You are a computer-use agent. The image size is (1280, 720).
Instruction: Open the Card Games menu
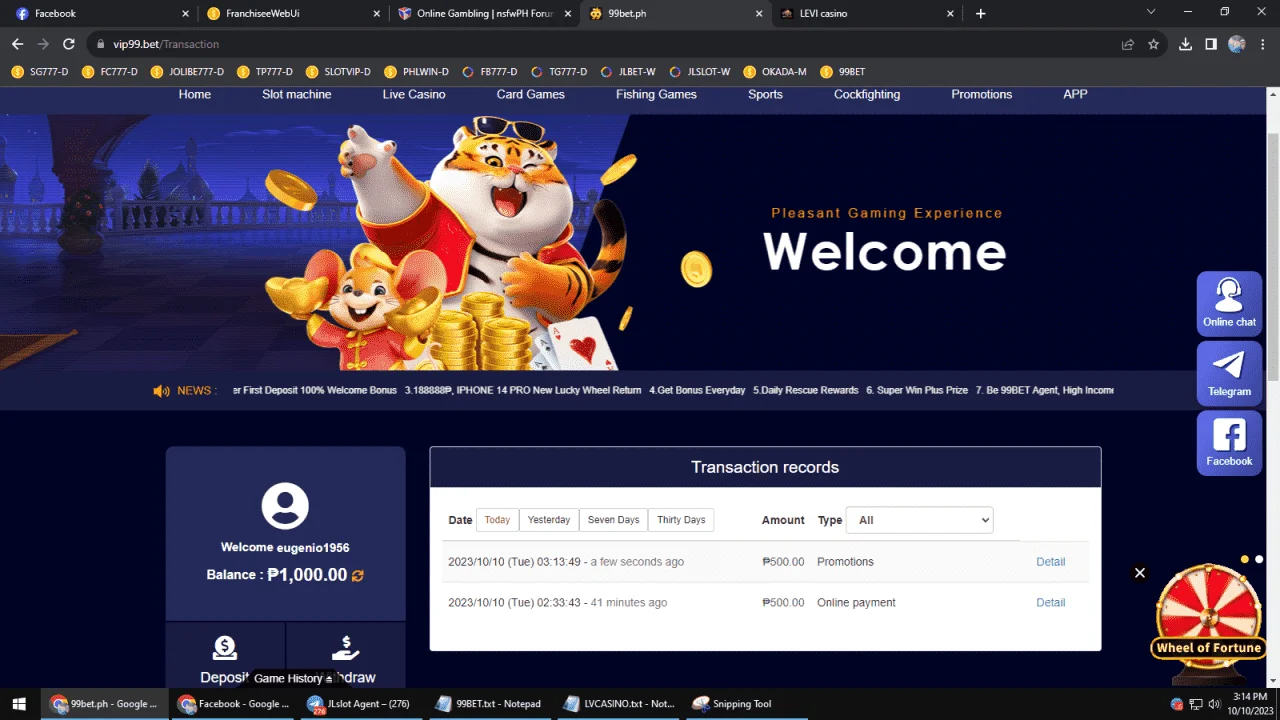531,94
